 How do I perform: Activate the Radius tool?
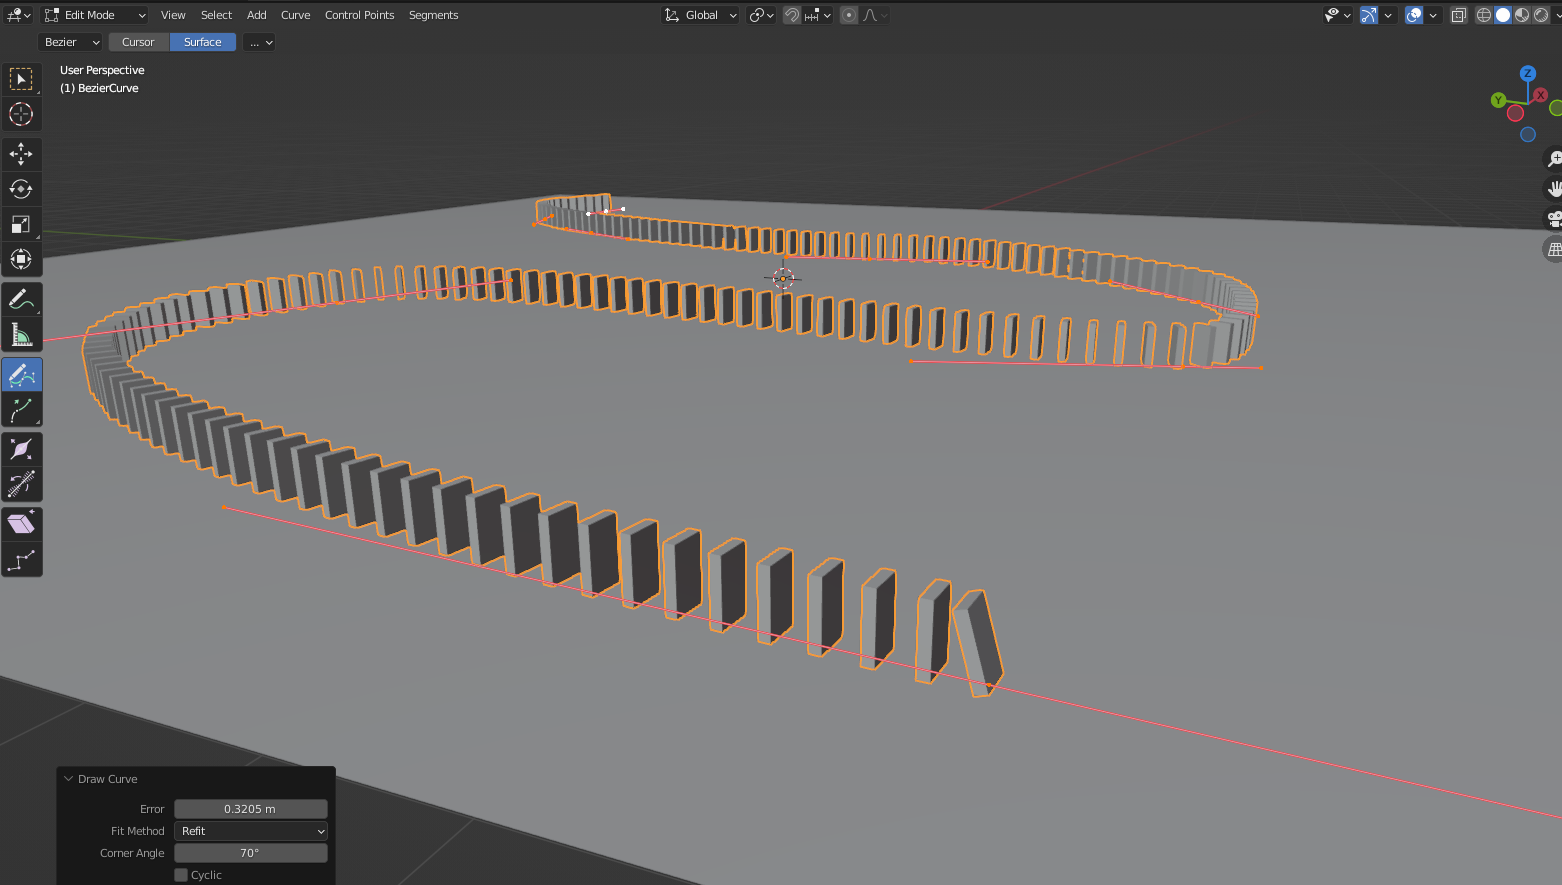tap(21, 449)
